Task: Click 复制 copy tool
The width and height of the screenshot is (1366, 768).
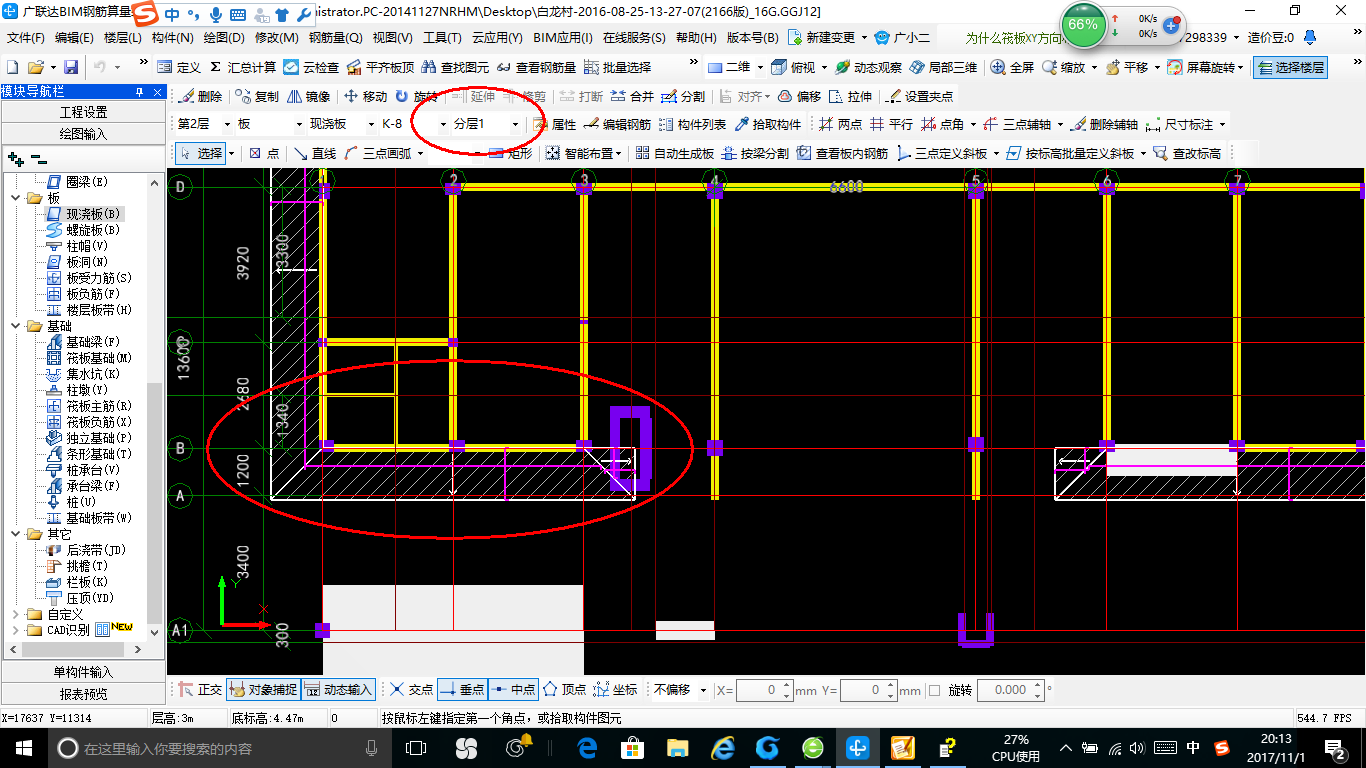Action: pyautogui.click(x=257, y=96)
